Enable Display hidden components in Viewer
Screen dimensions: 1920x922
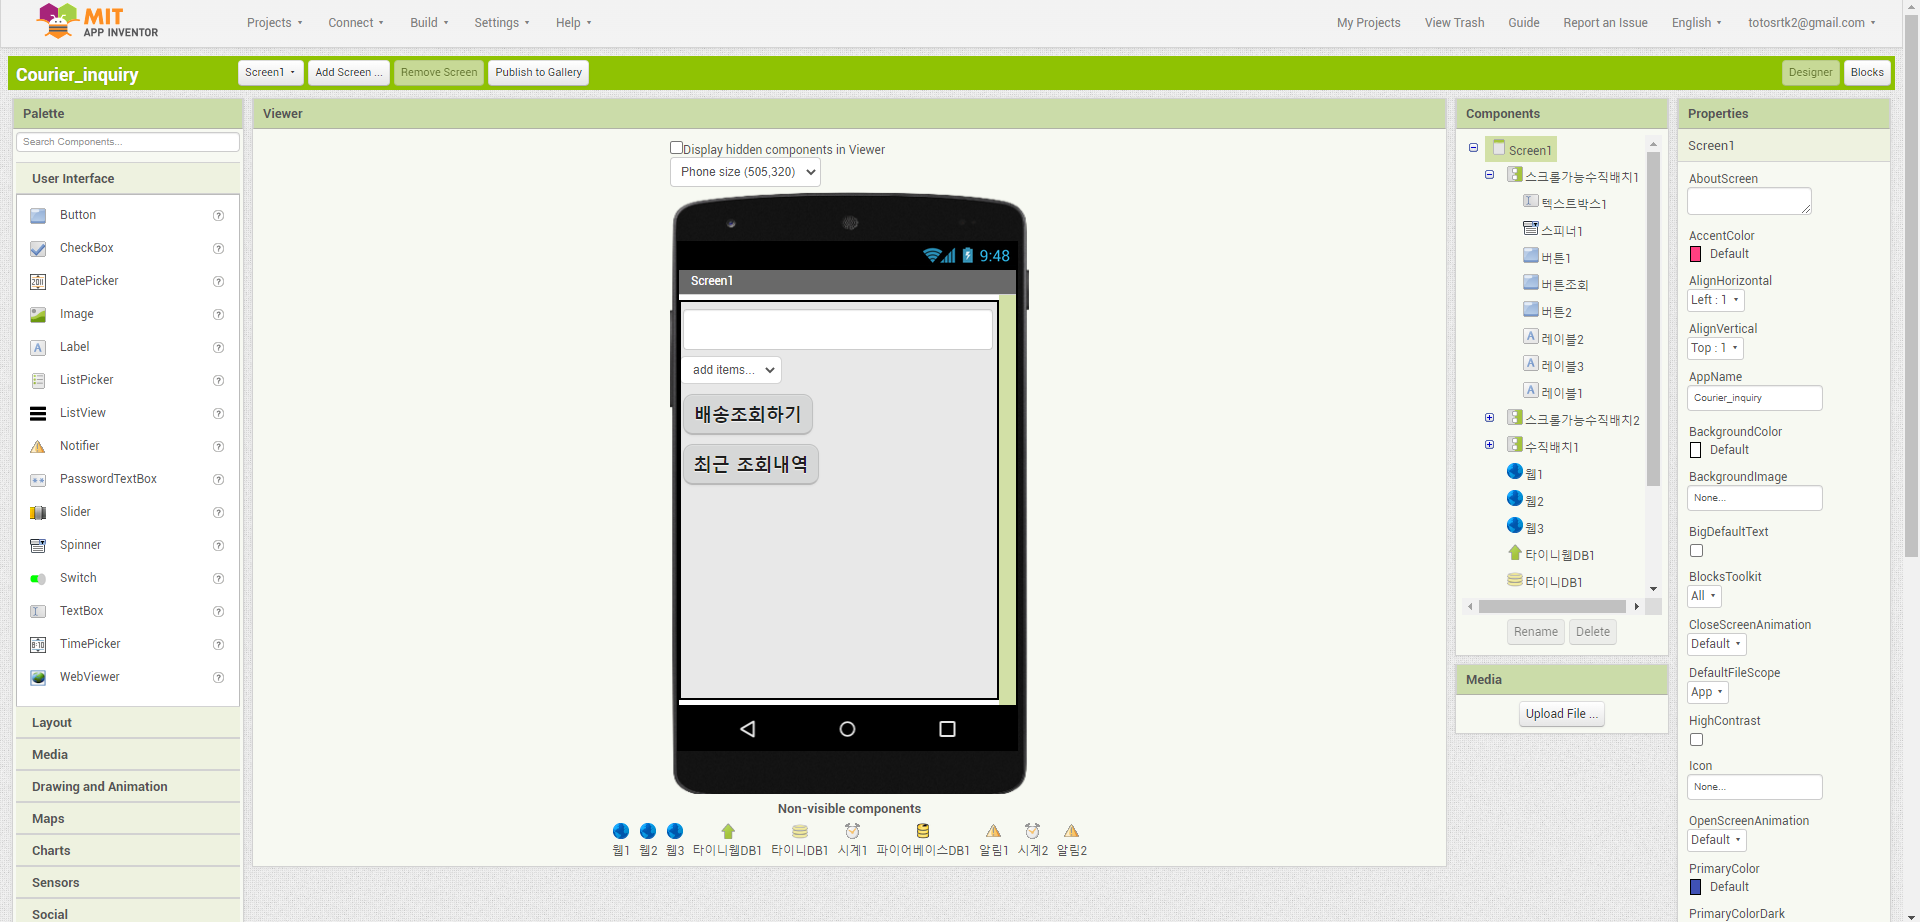click(677, 148)
